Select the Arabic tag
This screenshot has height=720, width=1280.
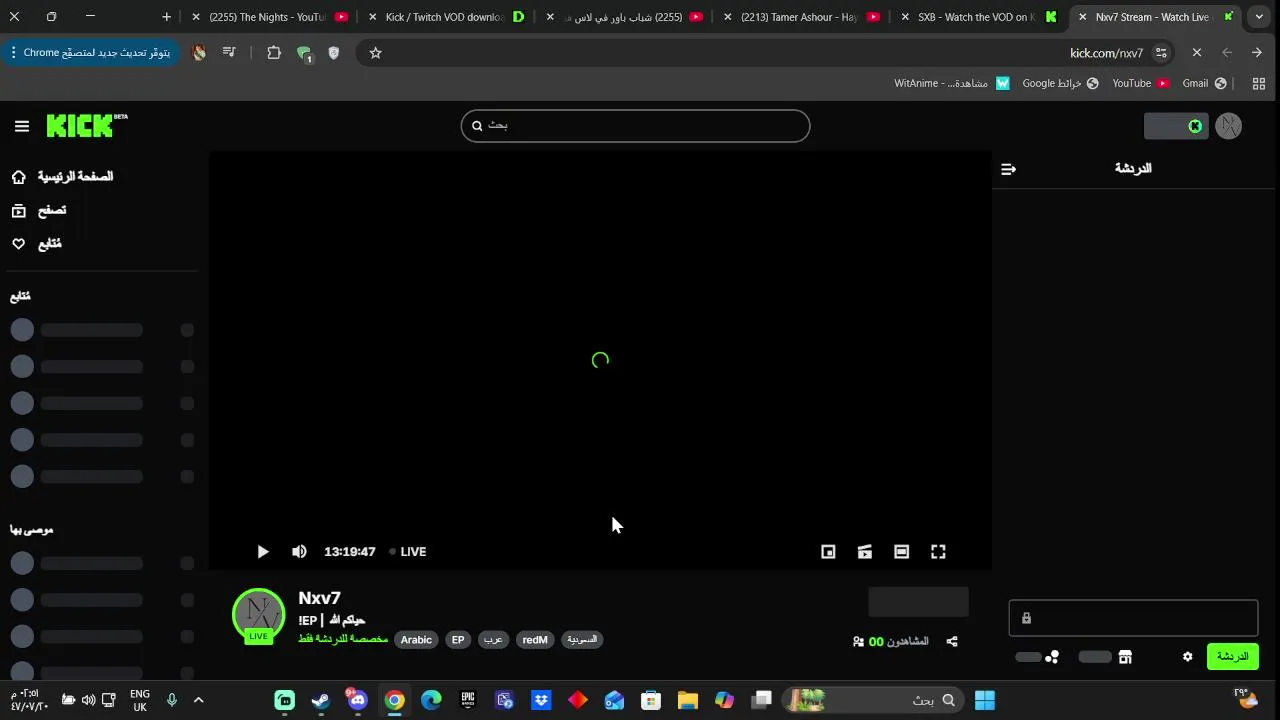pos(416,640)
